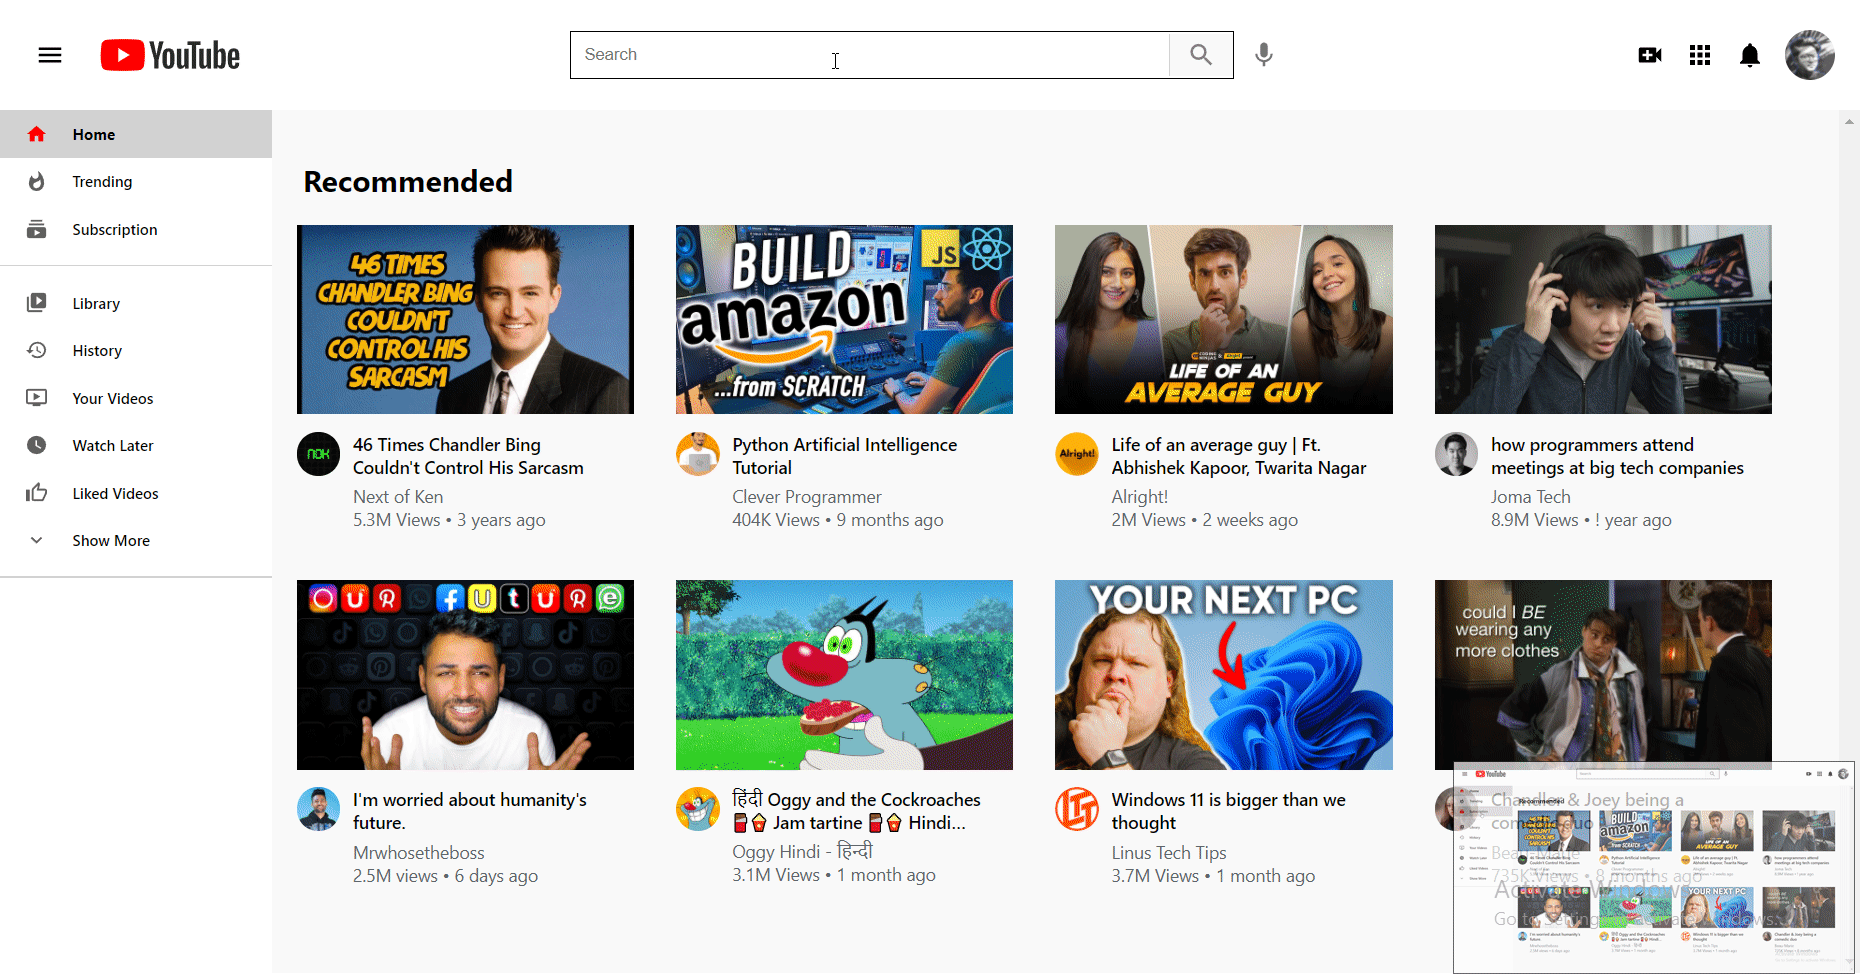Activate voice search microphone icon
This screenshot has height=979, width=1860.
click(1264, 55)
